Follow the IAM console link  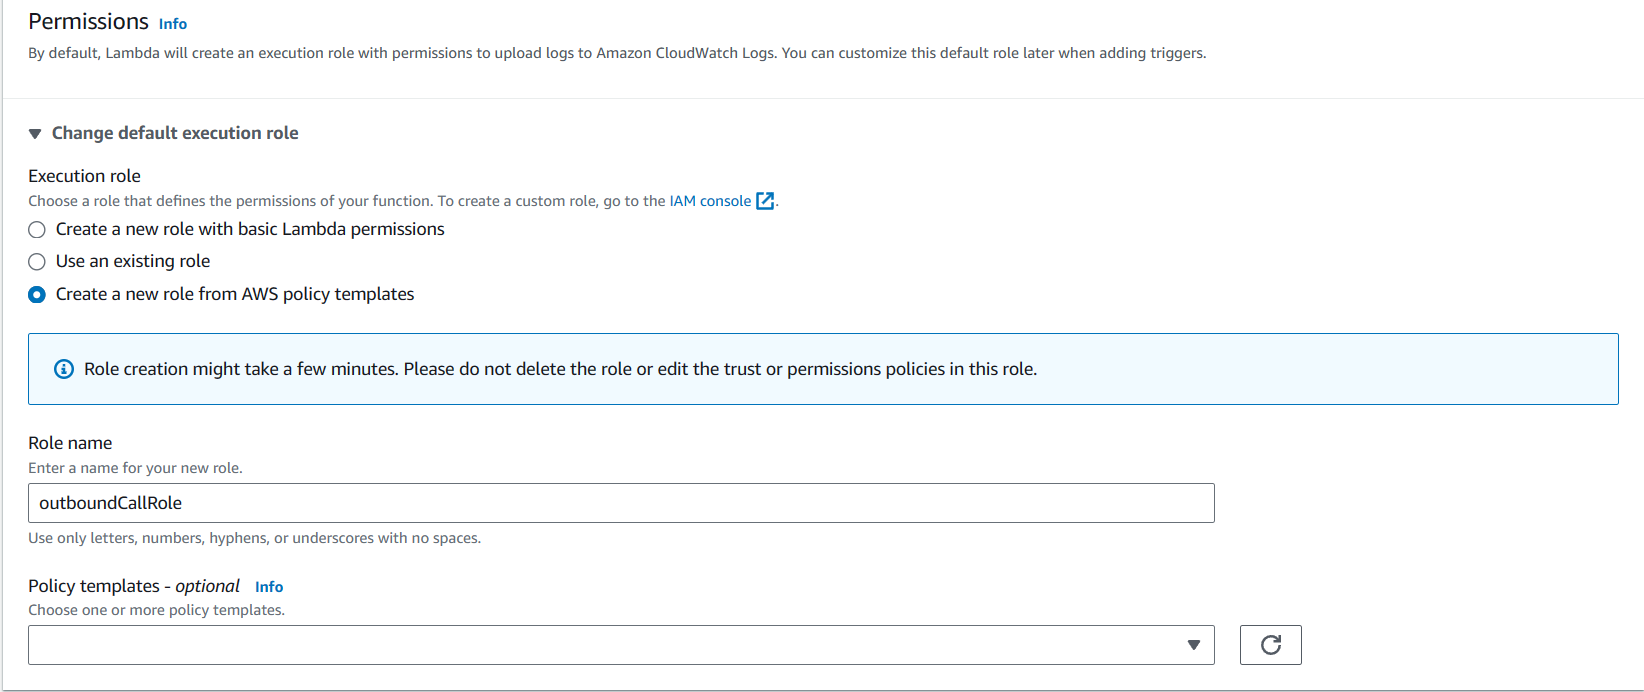point(710,201)
